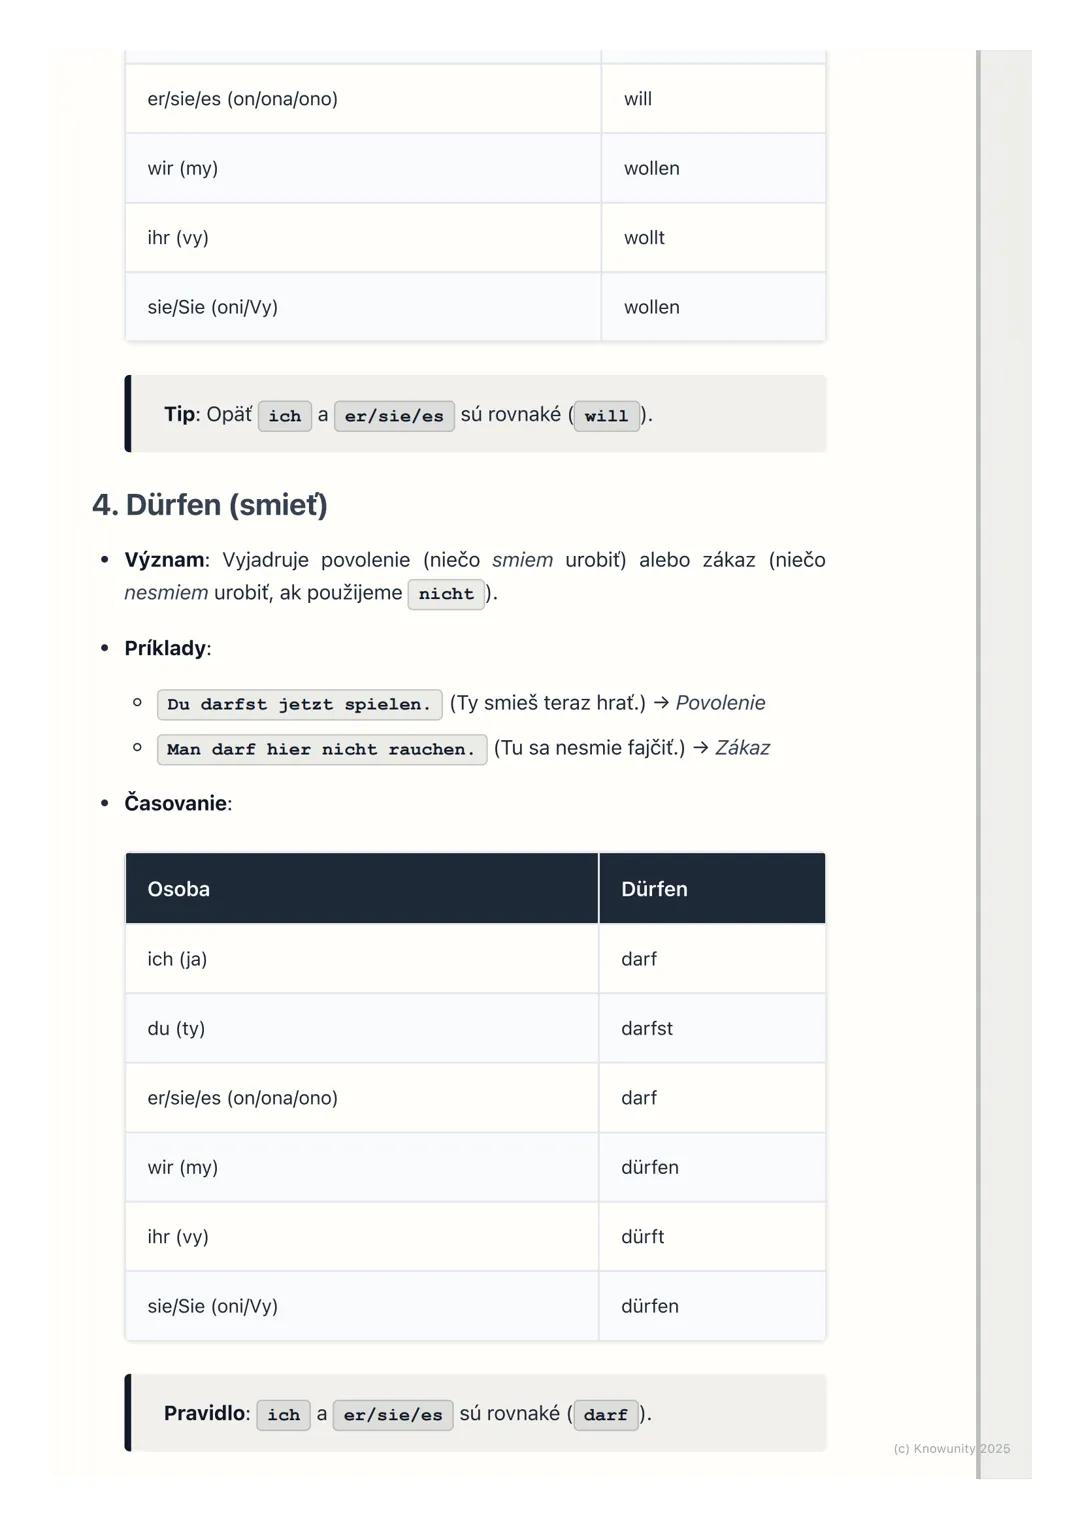Click the italic word "Povolenie"
Screen dimensions: 1080x1528
point(720,703)
